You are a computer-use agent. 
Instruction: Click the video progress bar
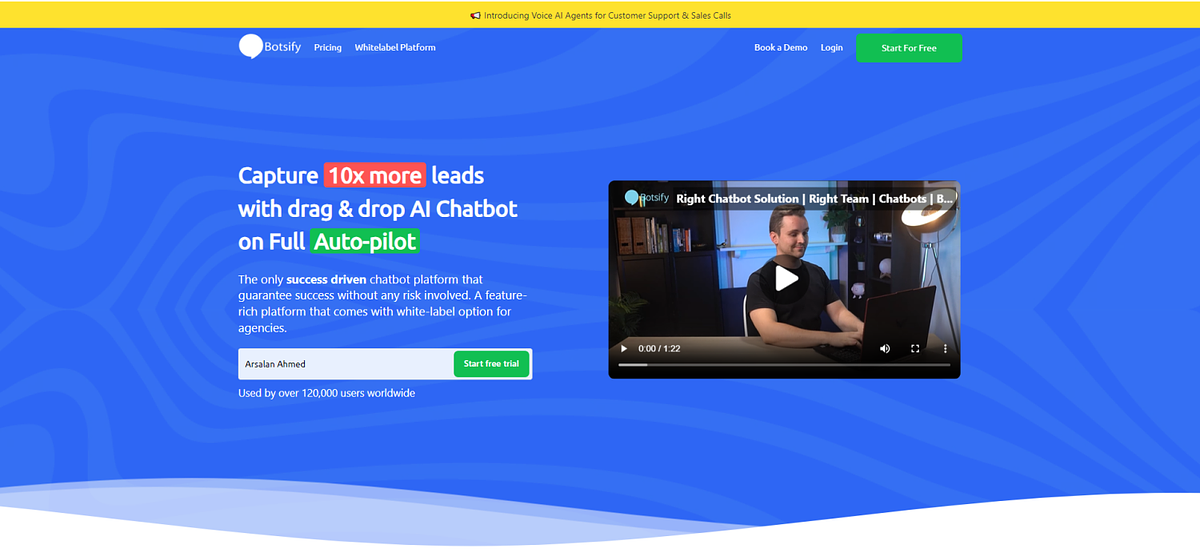[x=784, y=365]
